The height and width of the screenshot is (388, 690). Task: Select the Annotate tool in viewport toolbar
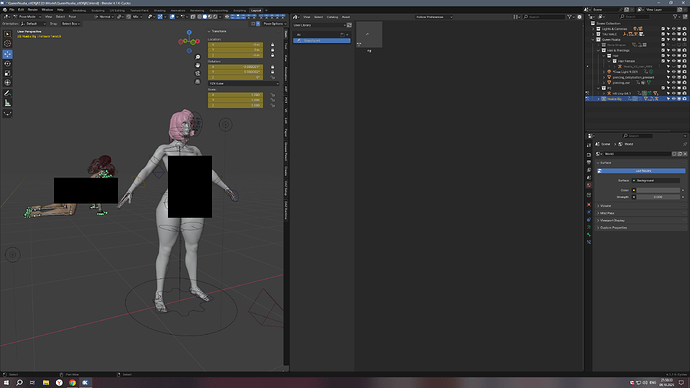pos(7,93)
